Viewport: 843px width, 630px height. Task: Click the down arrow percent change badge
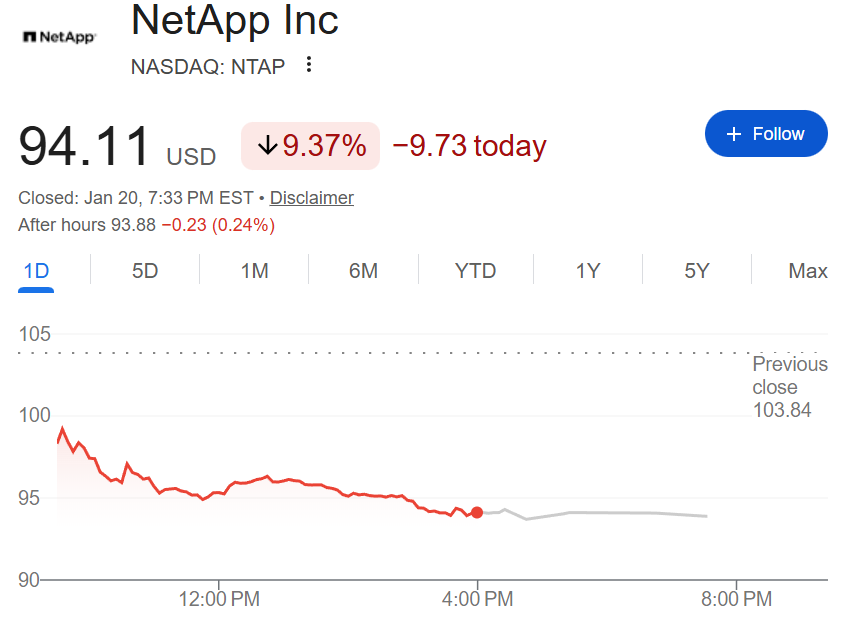tap(310, 146)
